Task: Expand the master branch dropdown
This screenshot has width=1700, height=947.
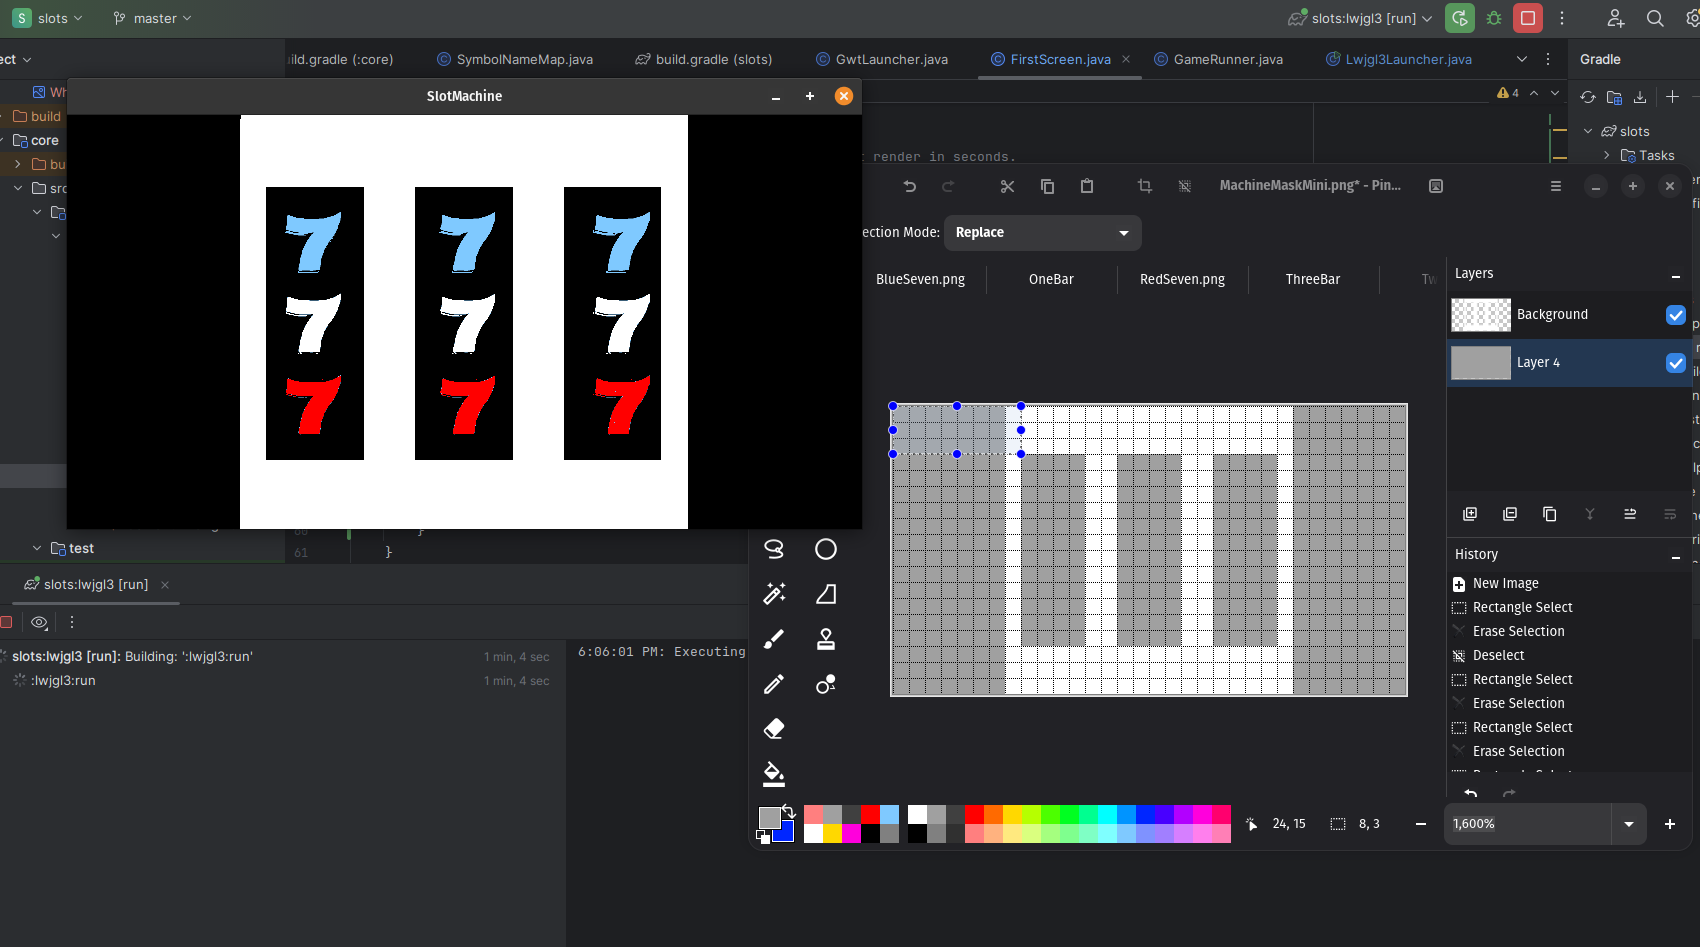Action: 153,18
